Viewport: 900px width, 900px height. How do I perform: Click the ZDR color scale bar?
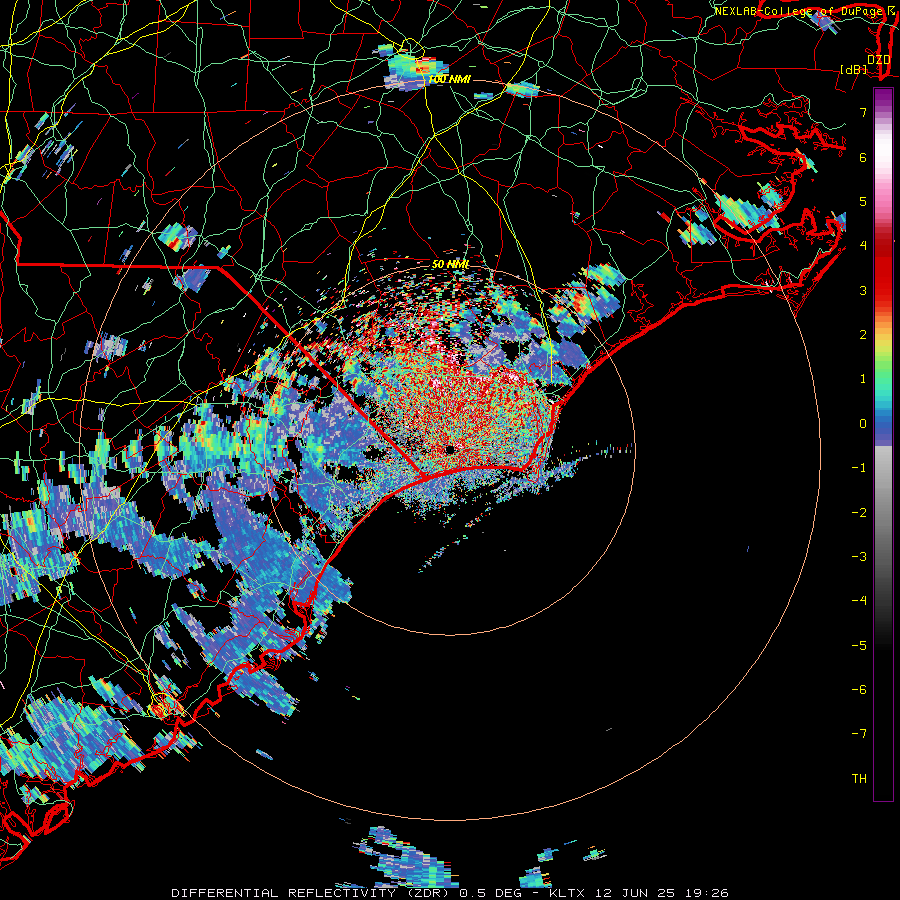click(883, 444)
